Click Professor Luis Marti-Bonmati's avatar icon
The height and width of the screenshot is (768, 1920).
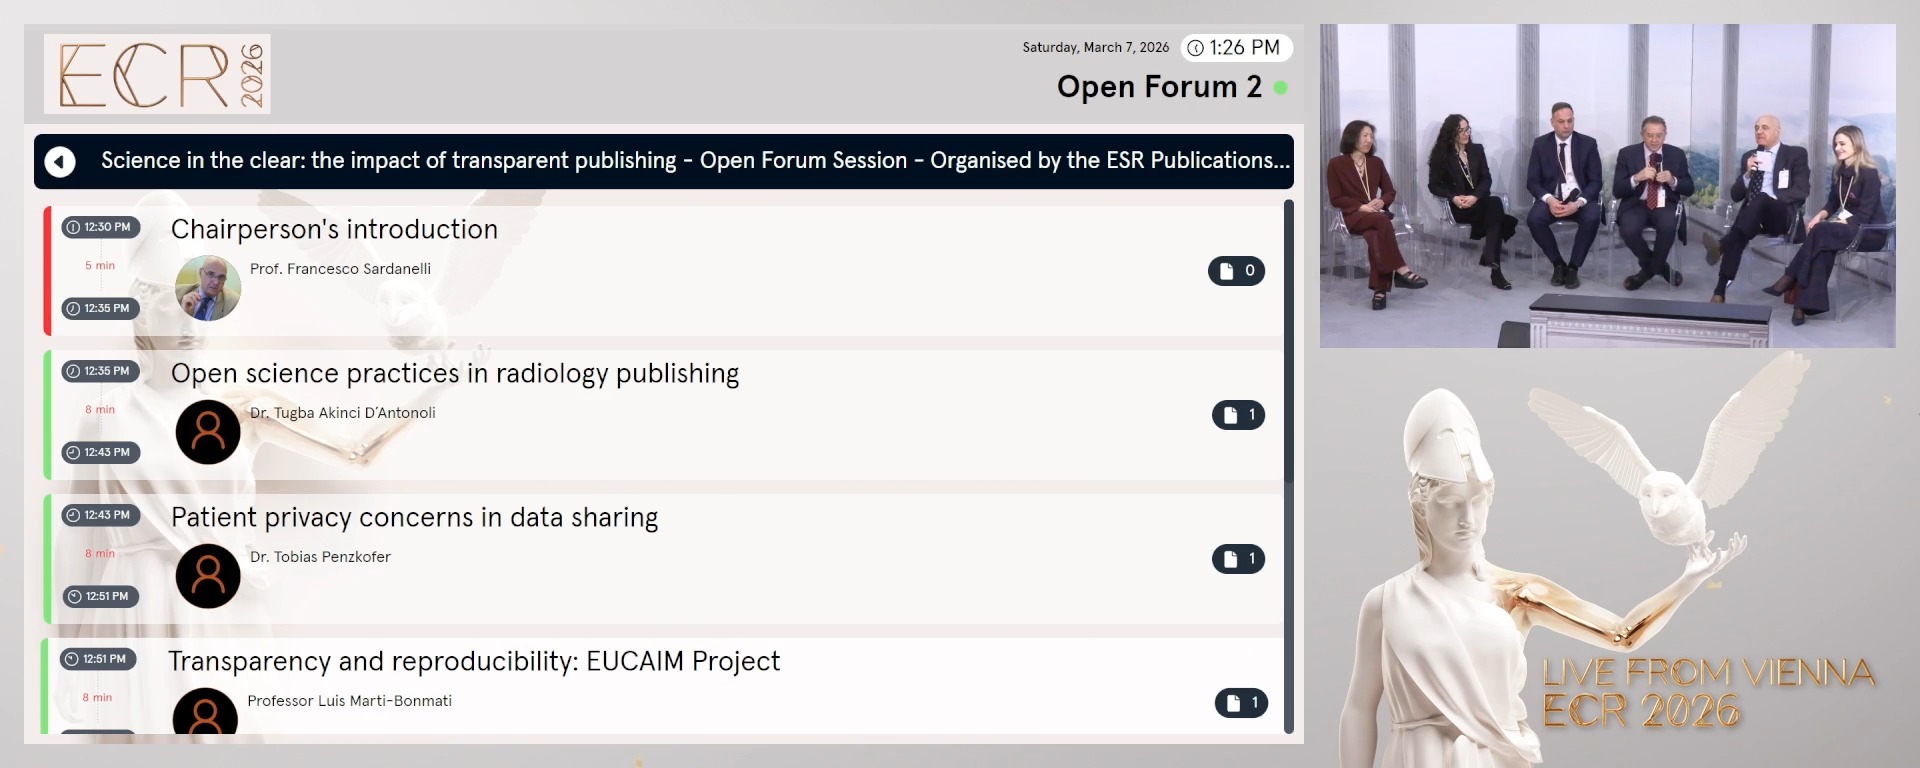click(205, 712)
